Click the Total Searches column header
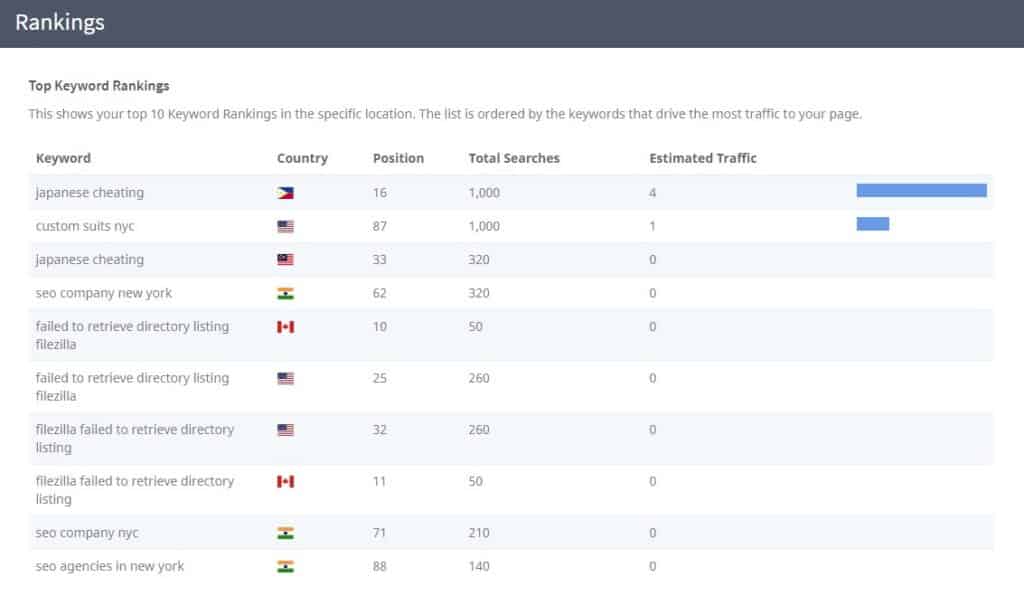 513,158
